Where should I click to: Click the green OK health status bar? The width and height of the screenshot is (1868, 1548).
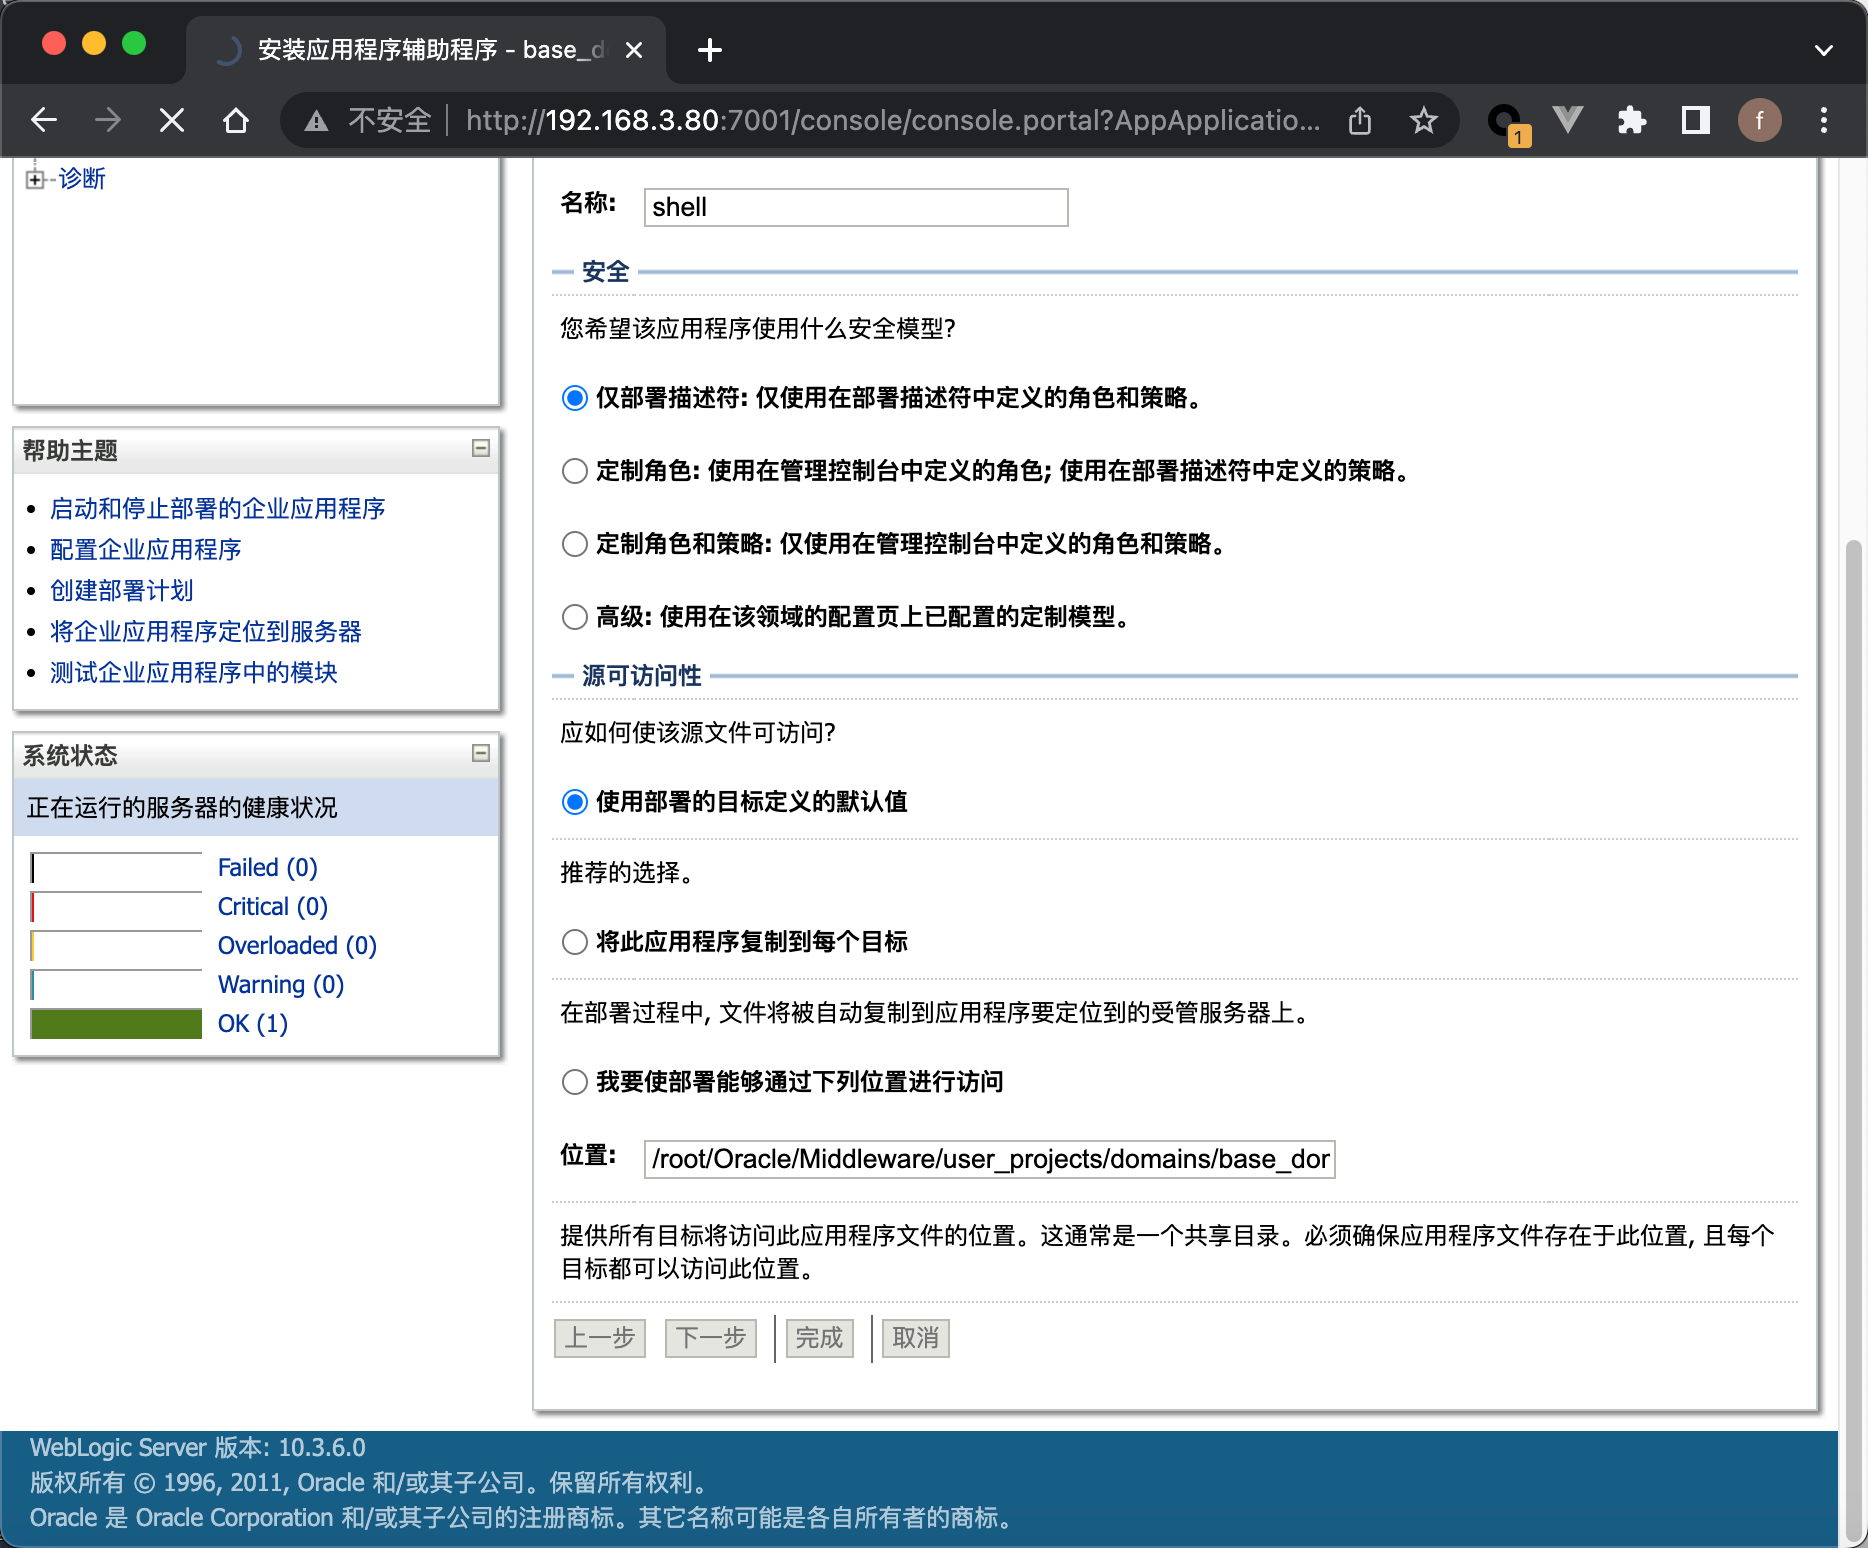(116, 1024)
